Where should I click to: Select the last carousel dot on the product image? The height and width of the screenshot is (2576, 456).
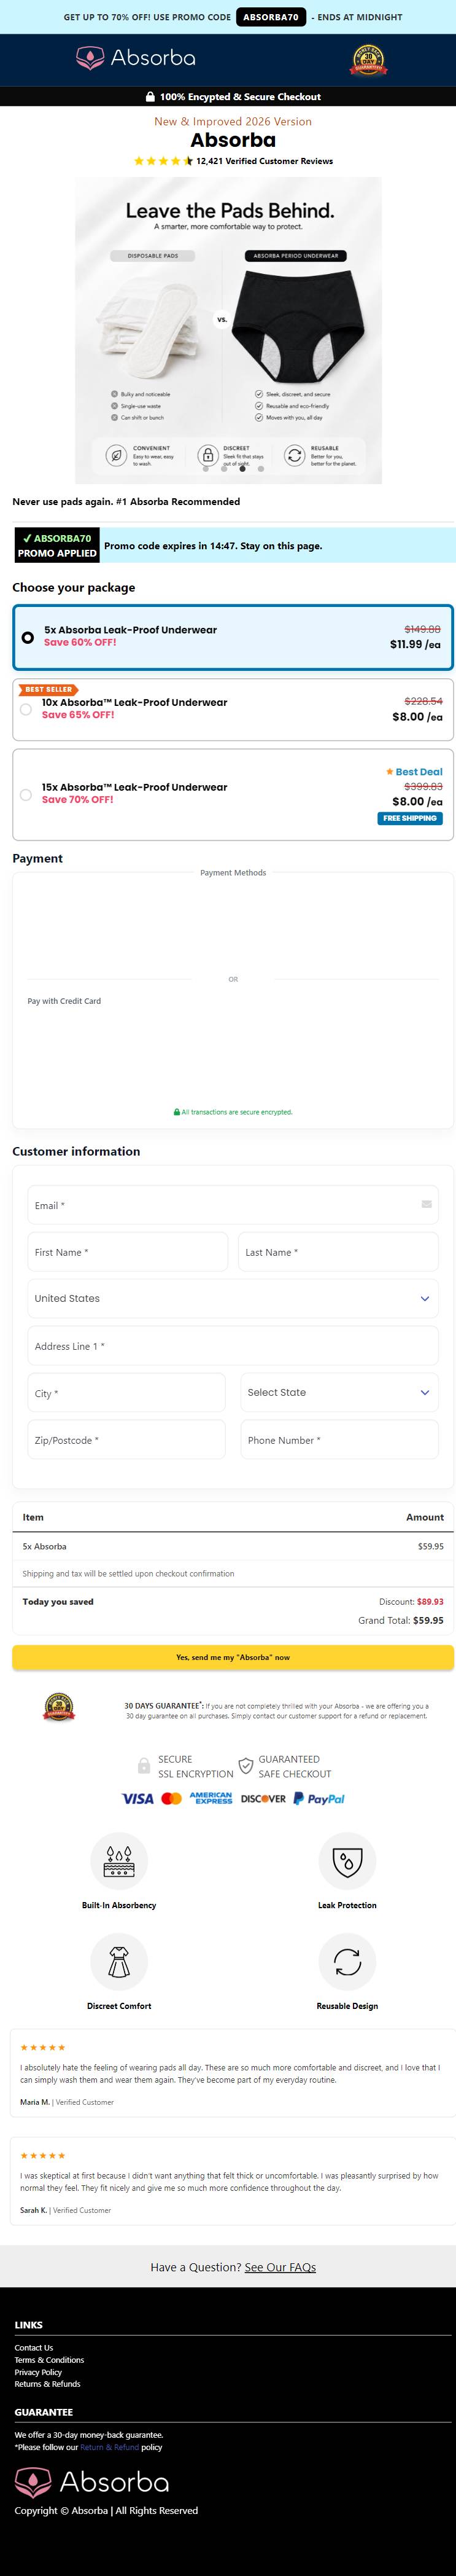[x=261, y=468]
